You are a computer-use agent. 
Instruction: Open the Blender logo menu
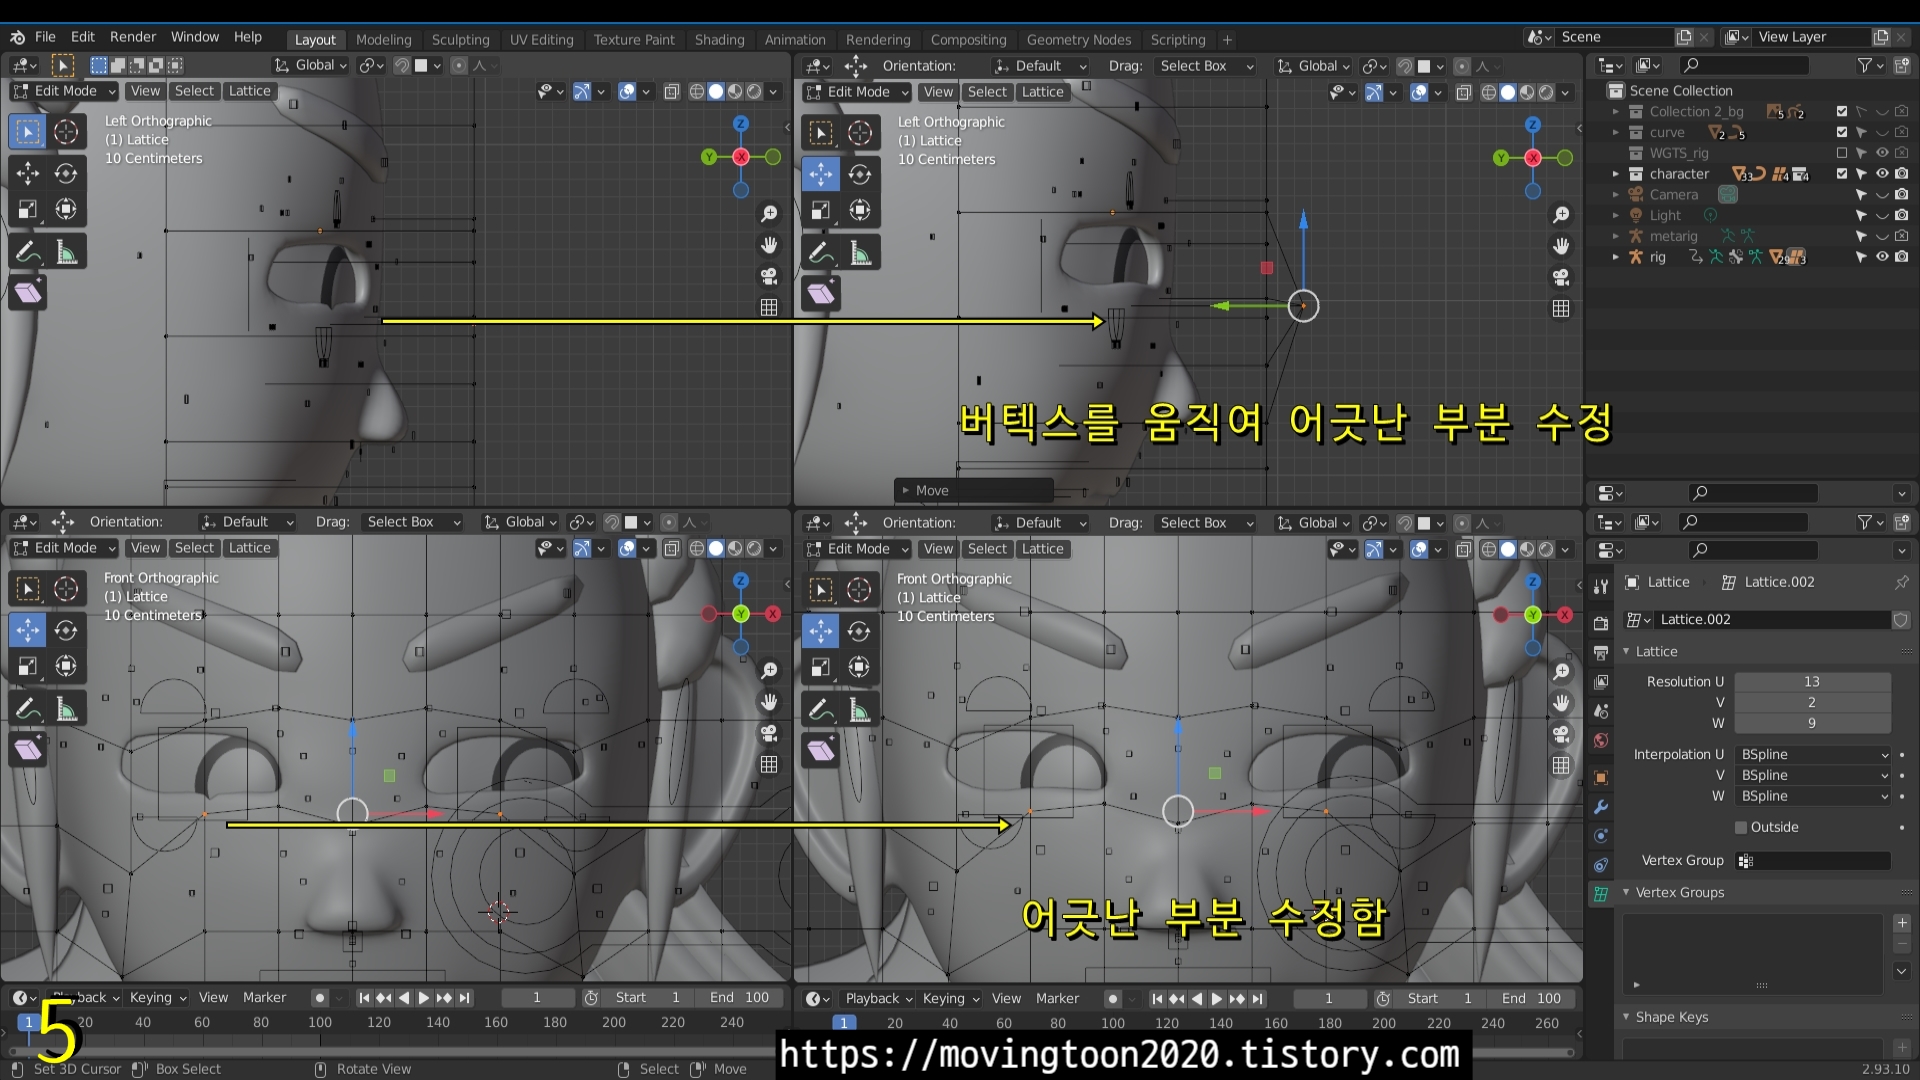pyautogui.click(x=17, y=37)
